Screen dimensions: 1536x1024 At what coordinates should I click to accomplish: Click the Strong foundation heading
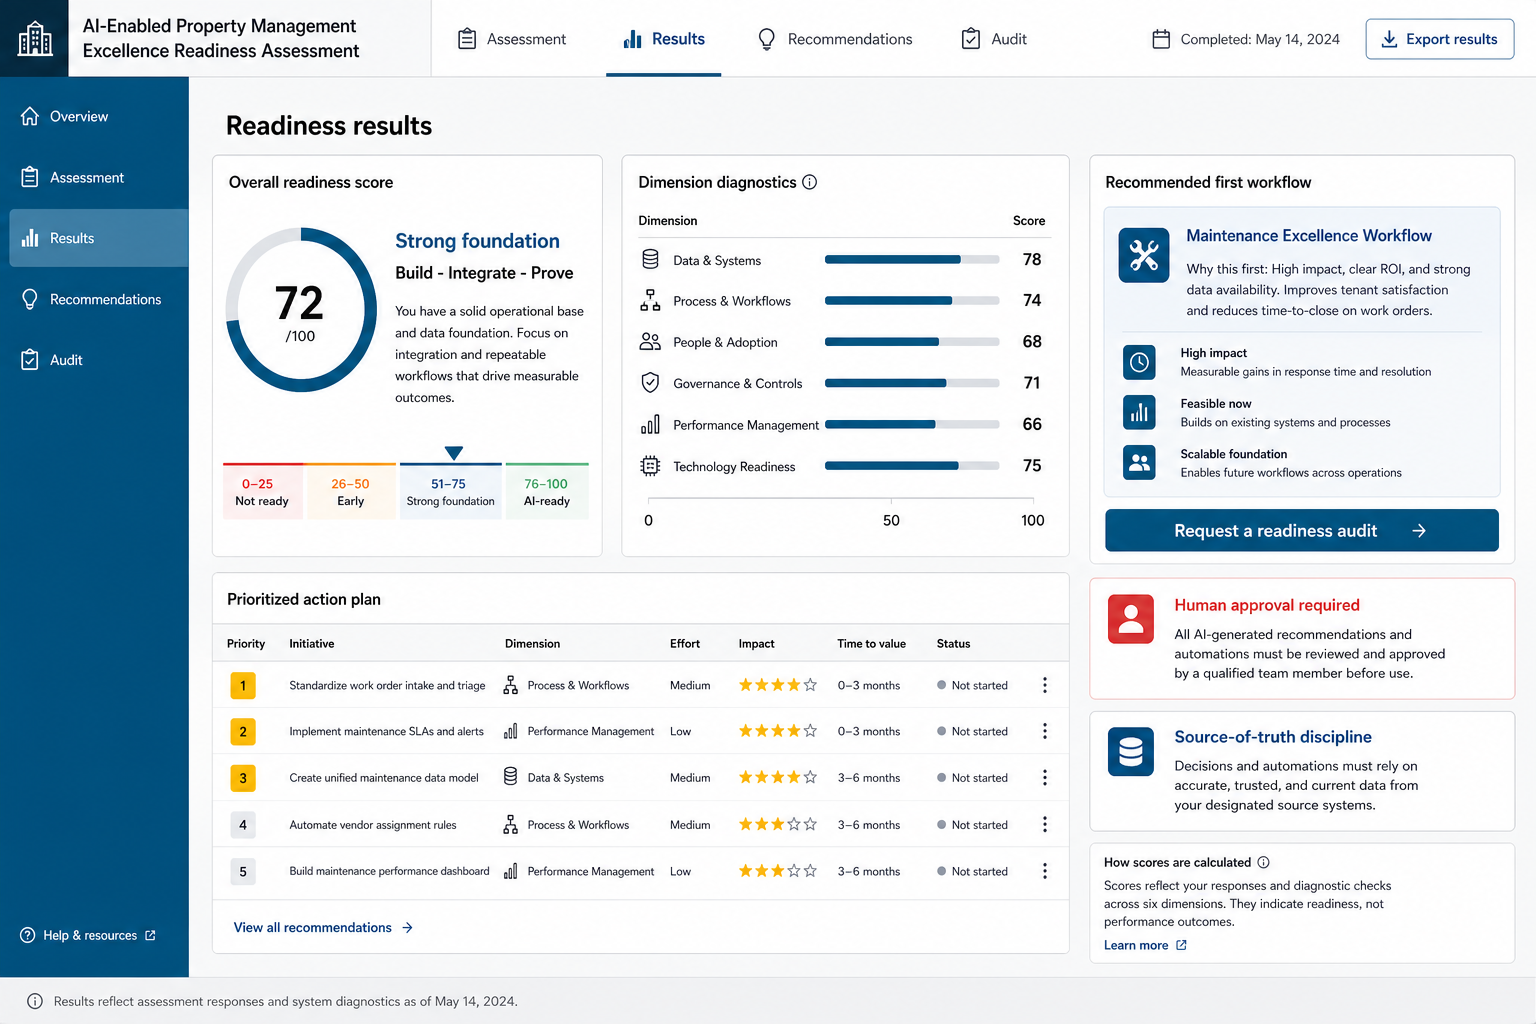pos(477,241)
